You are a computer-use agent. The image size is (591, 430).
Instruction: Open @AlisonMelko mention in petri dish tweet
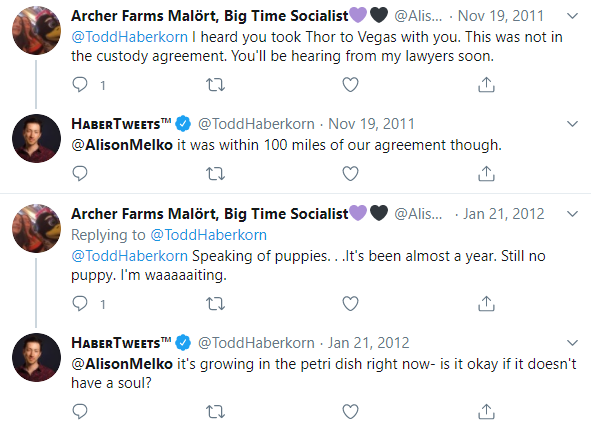click(x=122, y=364)
